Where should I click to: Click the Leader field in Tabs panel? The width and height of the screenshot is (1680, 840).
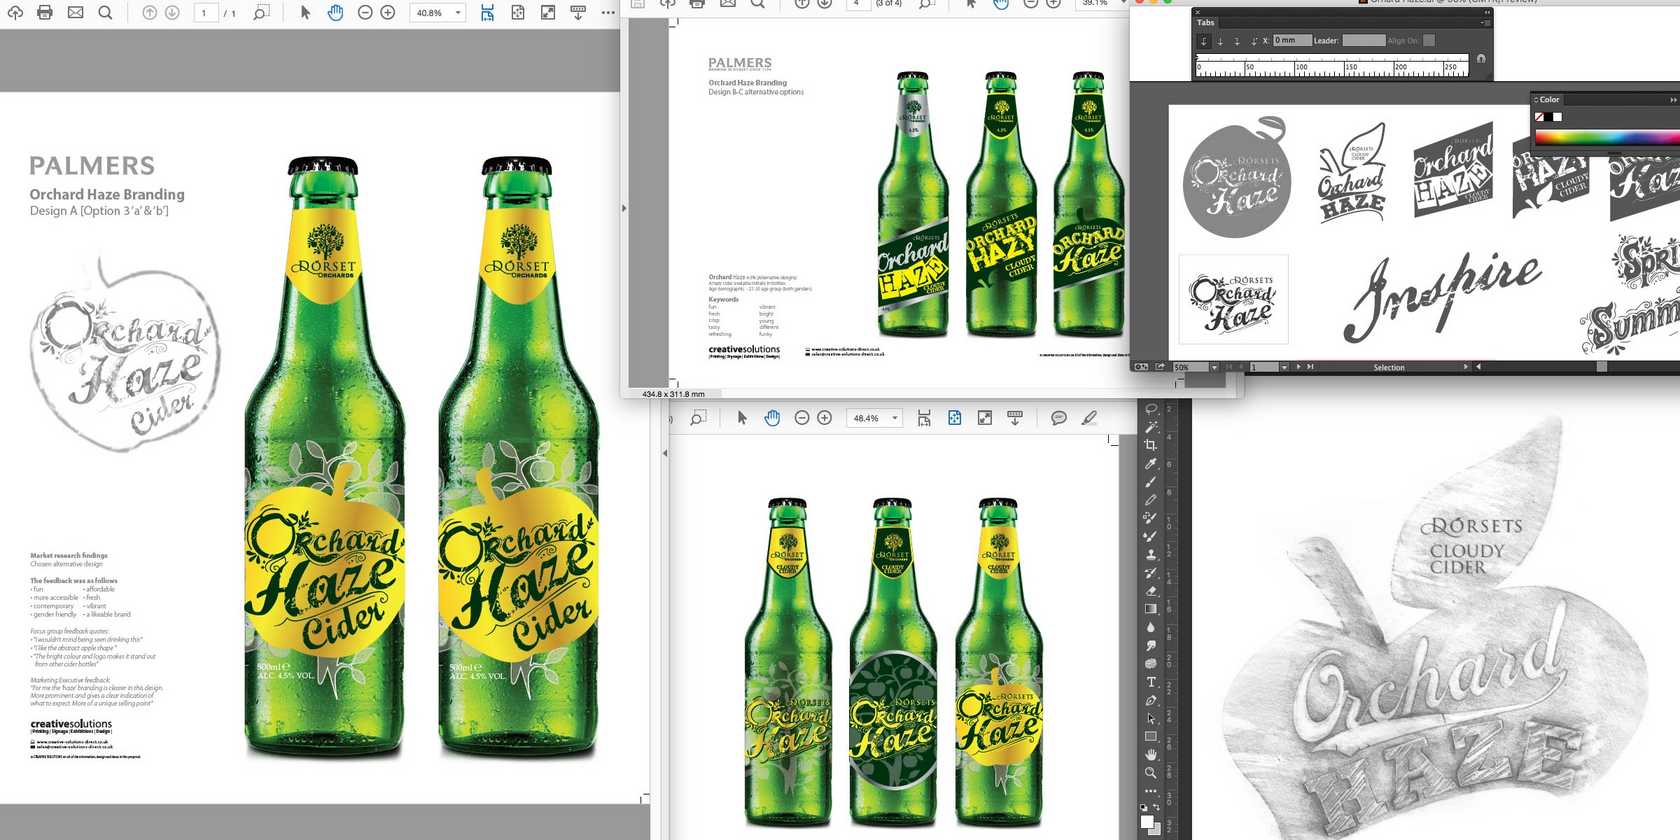pyautogui.click(x=1364, y=40)
